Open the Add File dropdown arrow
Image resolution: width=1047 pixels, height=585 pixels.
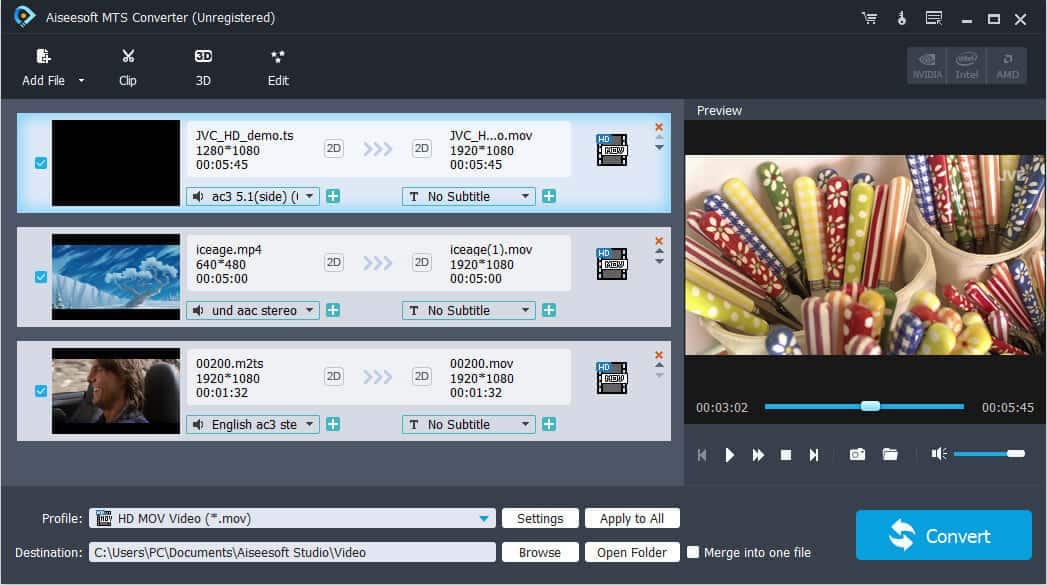click(81, 81)
